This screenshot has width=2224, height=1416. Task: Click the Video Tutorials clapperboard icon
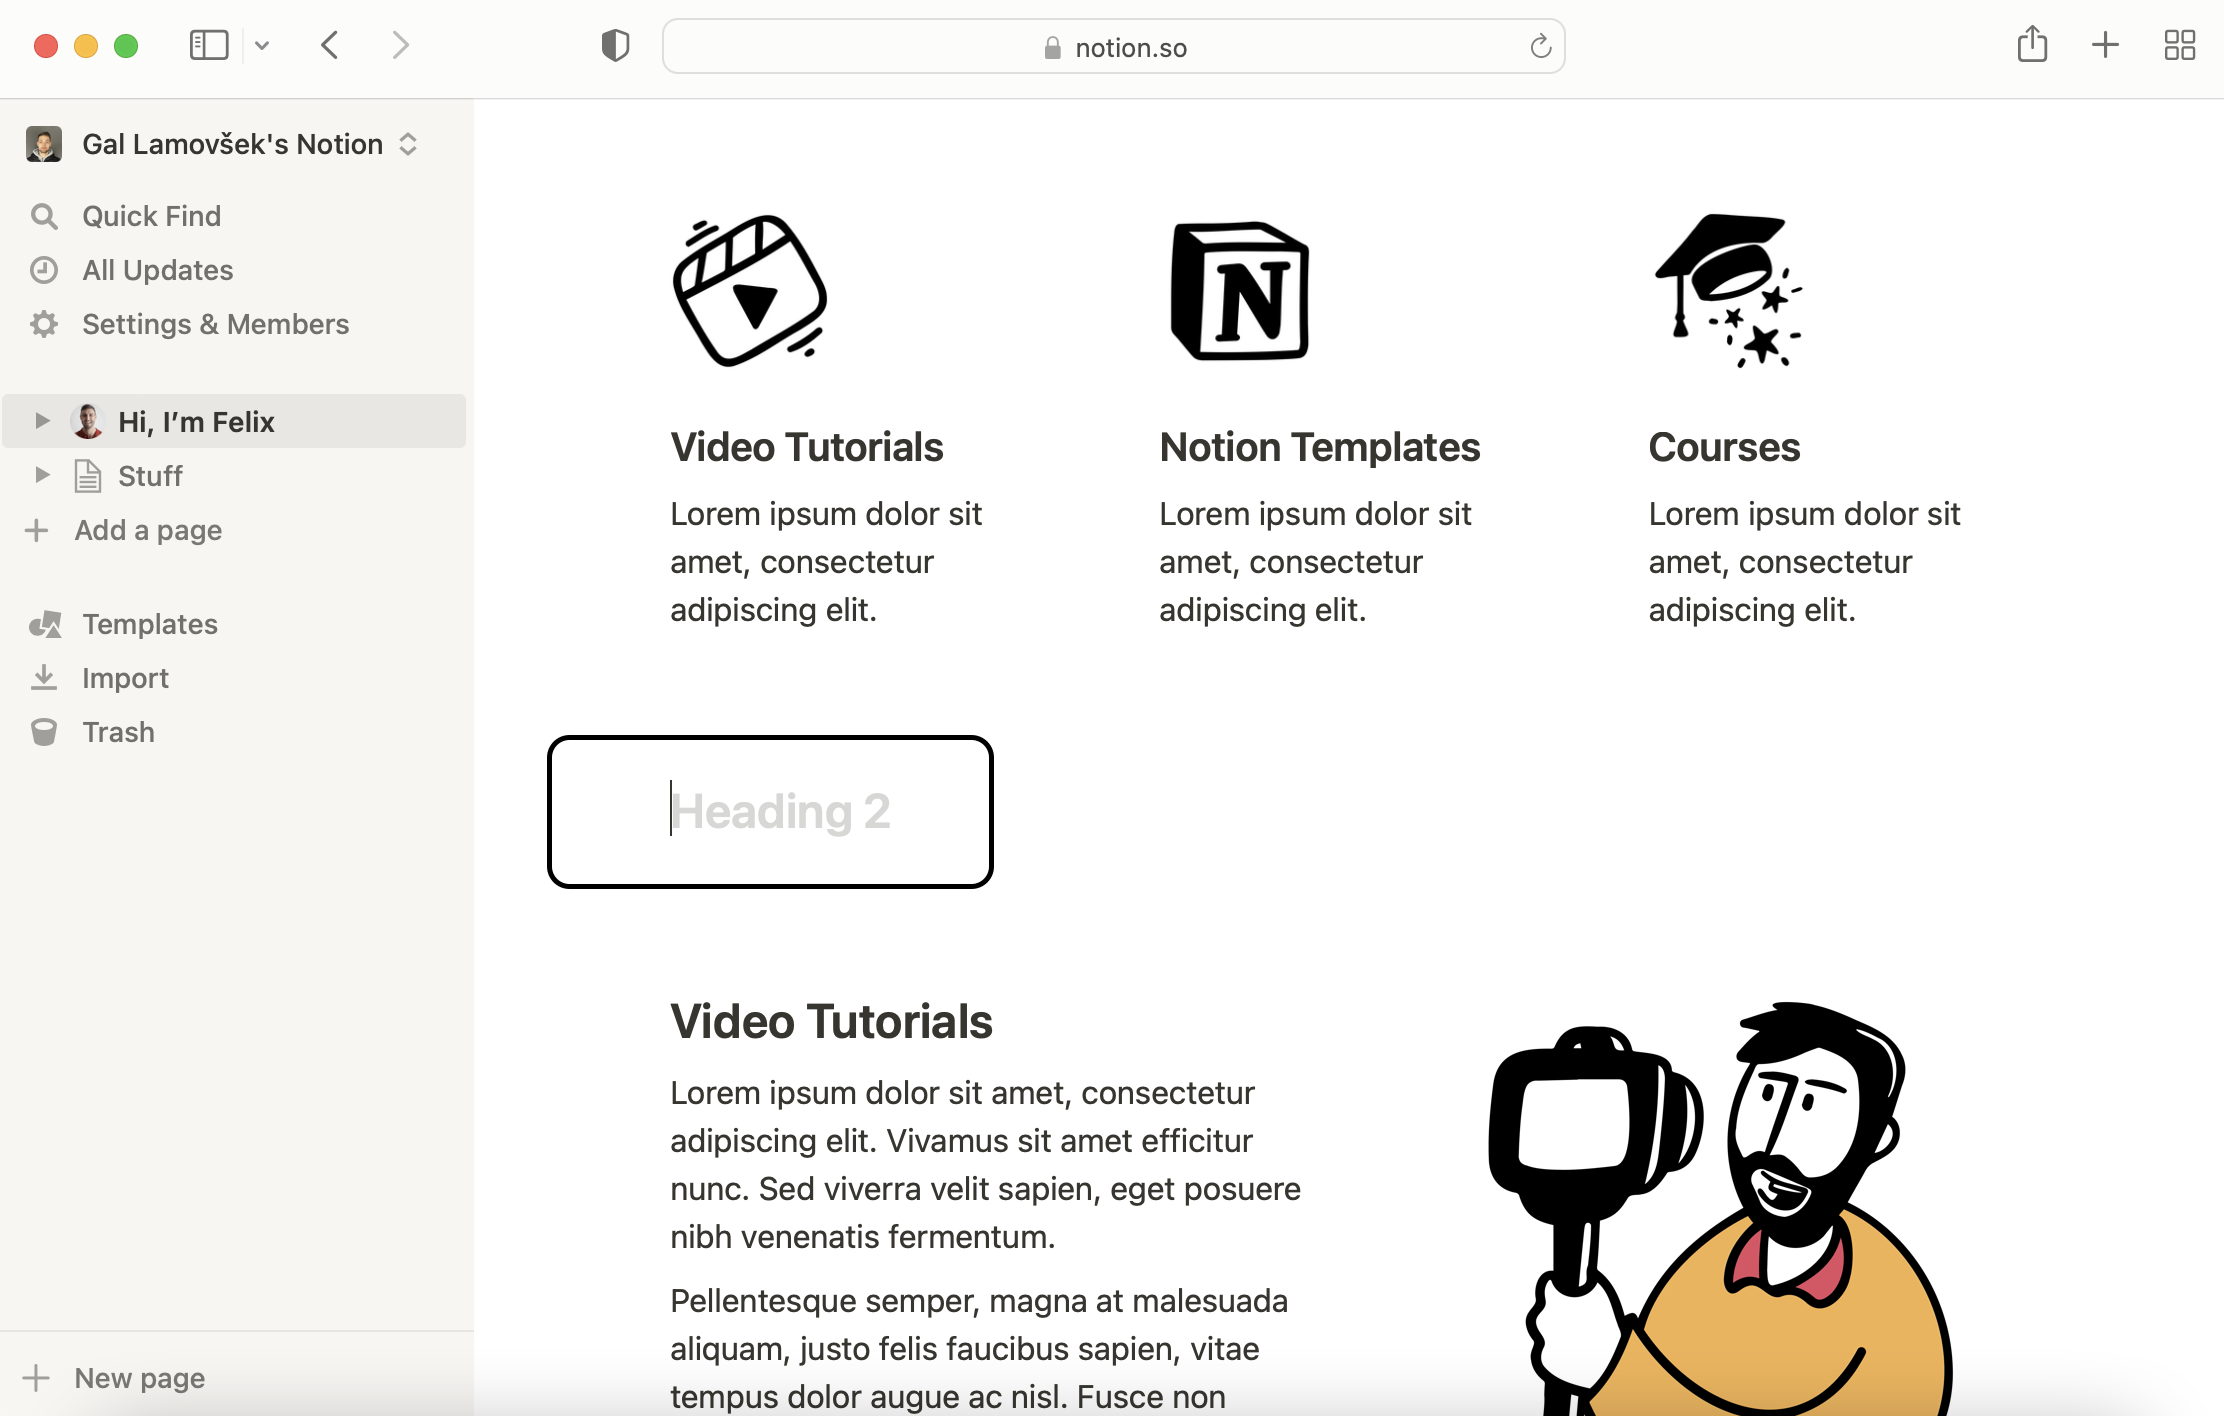click(750, 291)
